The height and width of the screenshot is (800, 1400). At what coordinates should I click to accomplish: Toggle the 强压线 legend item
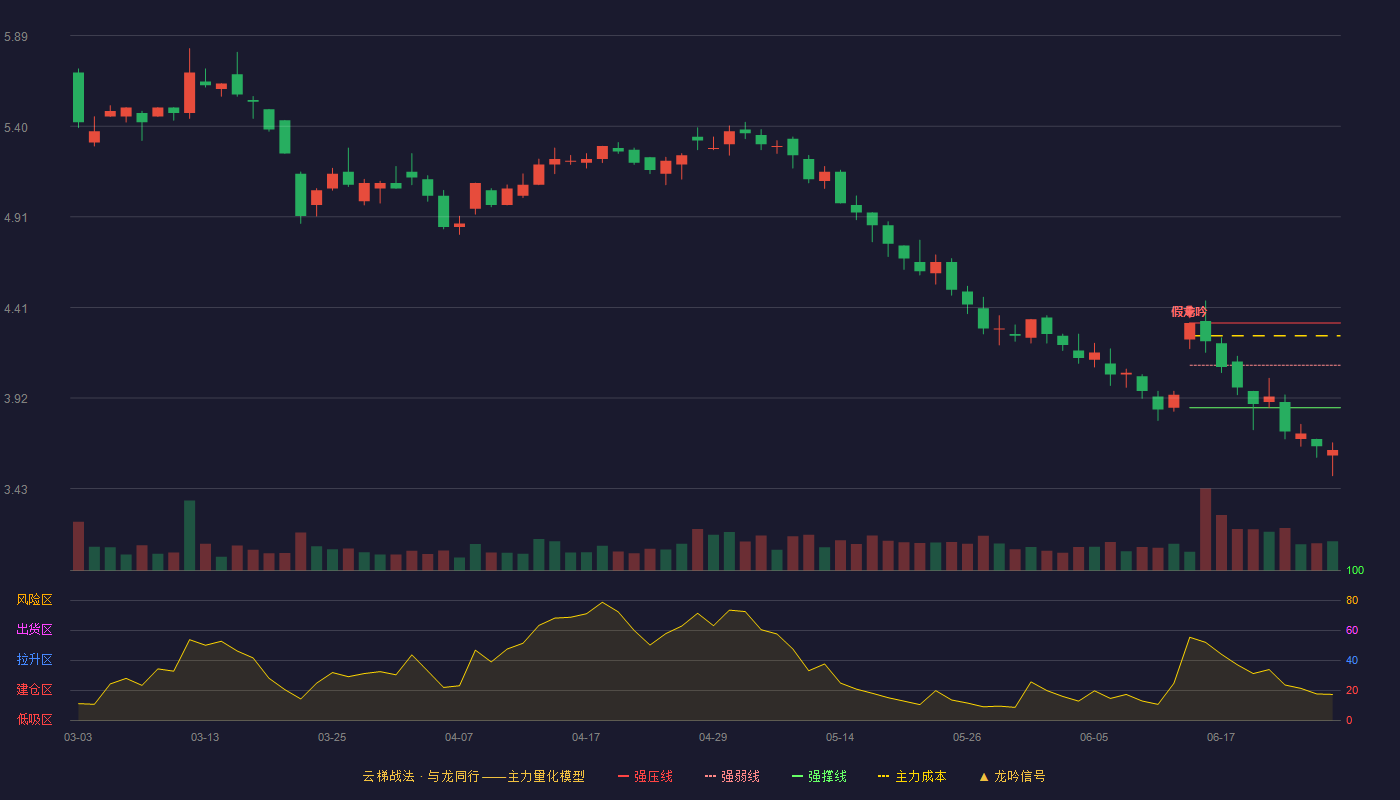[x=645, y=776]
